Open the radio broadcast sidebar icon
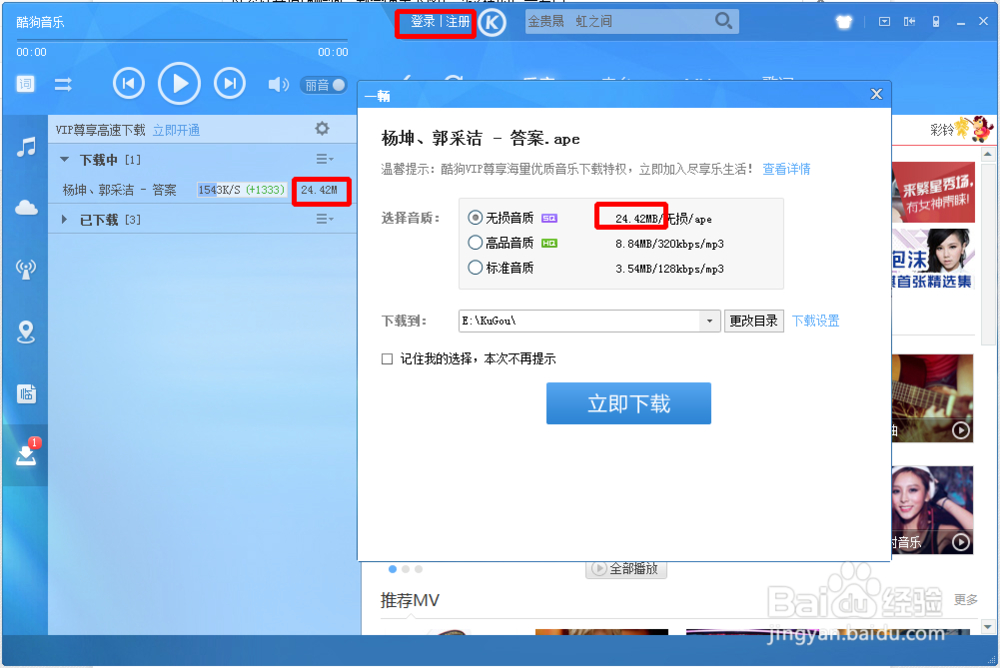The image size is (1000, 668). (x=26, y=269)
